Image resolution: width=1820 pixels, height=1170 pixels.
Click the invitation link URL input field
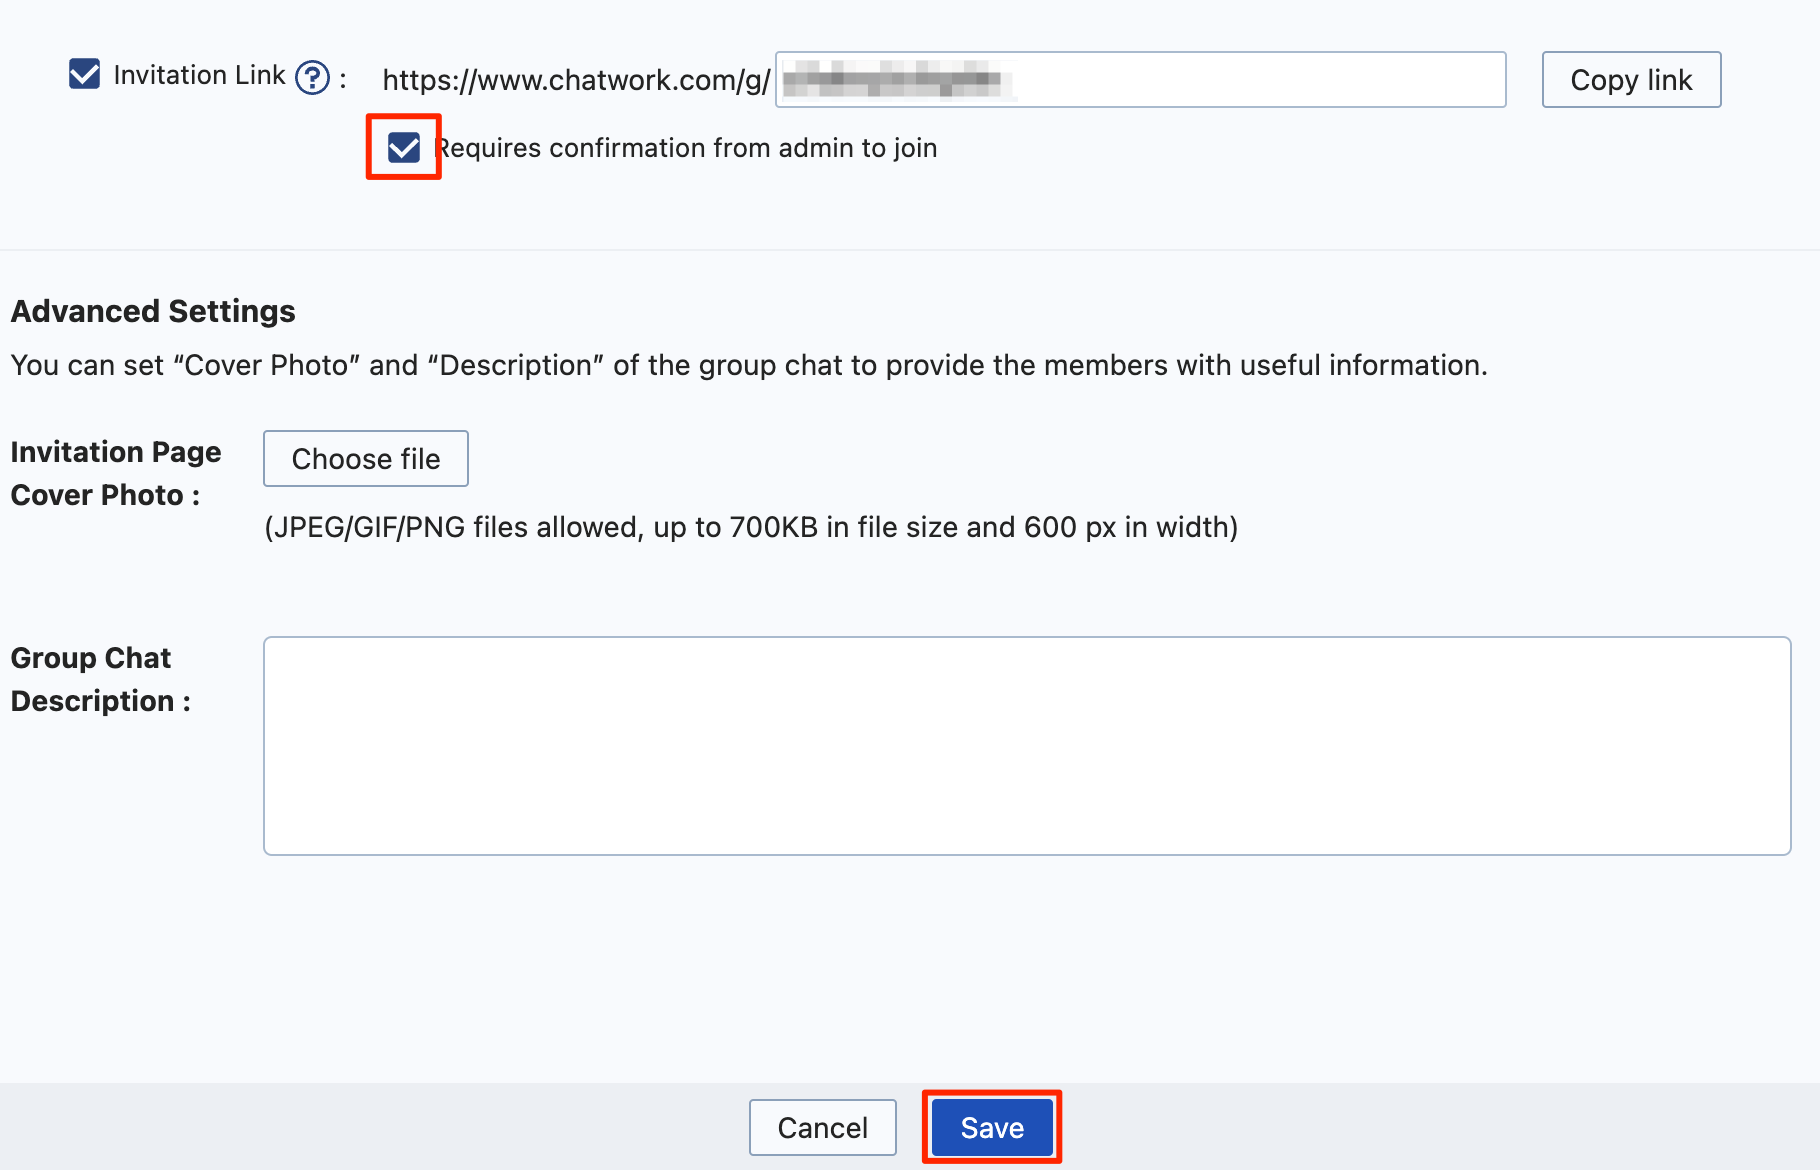point(1140,79)
